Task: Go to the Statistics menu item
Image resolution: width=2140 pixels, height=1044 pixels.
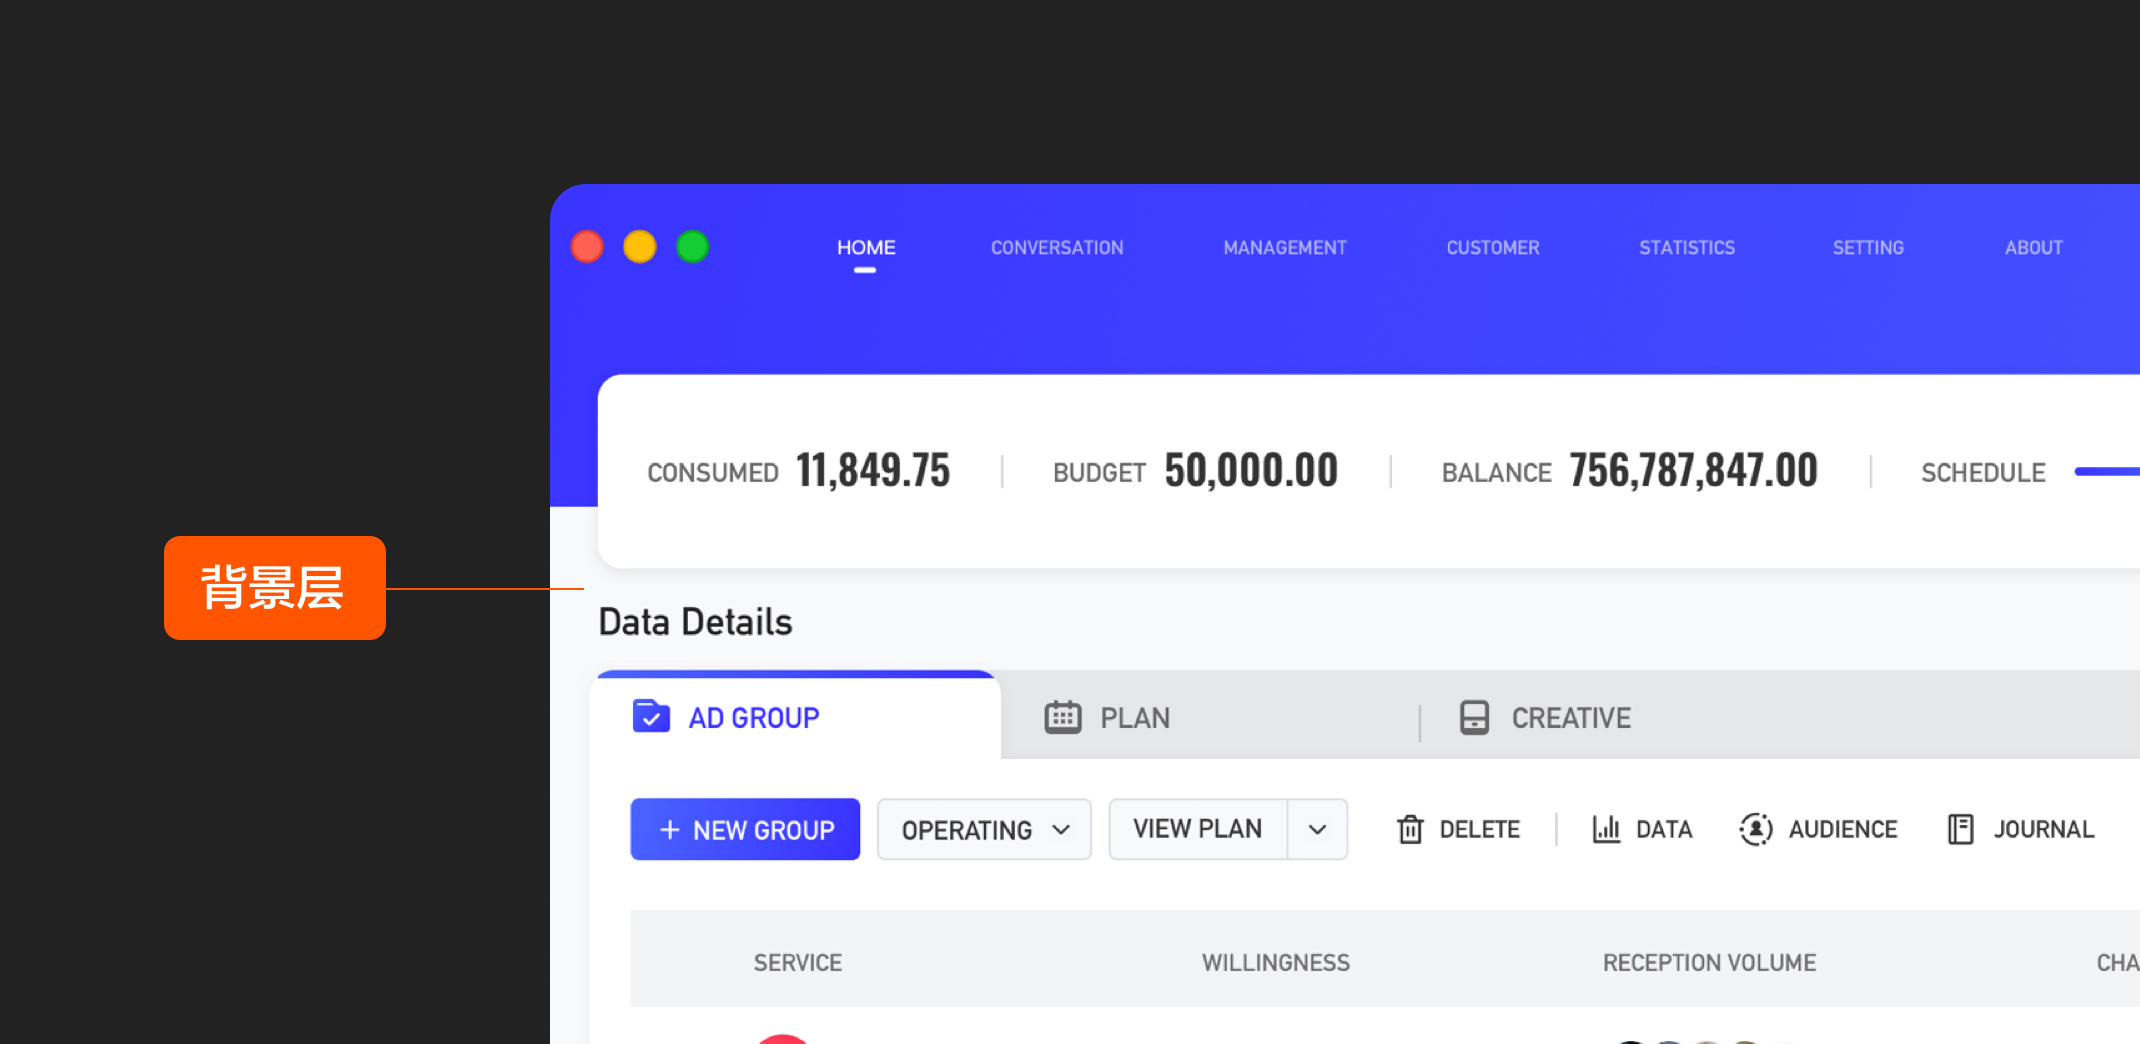Action: [1687, 248]
